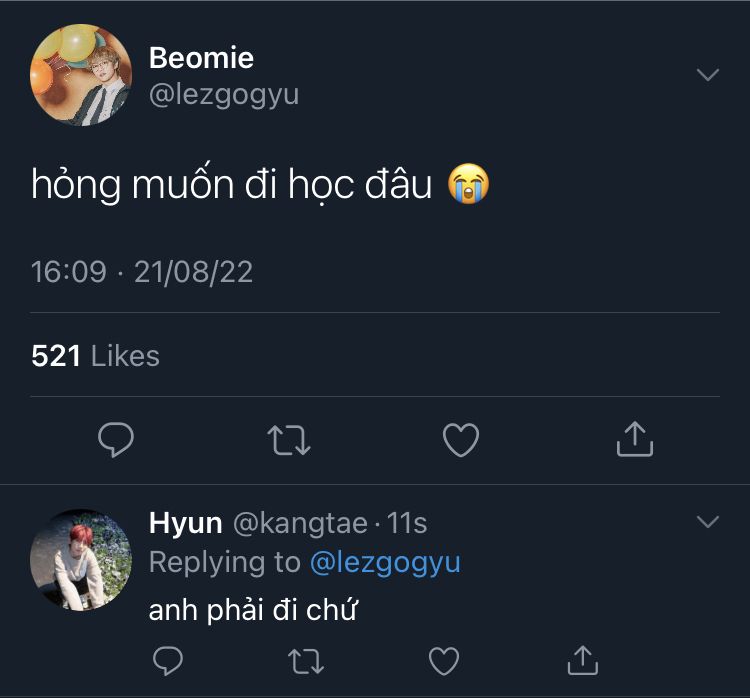Screen dimensions: 750x698
Task: Open the reply's 11s timestamp
Action: 407,523
